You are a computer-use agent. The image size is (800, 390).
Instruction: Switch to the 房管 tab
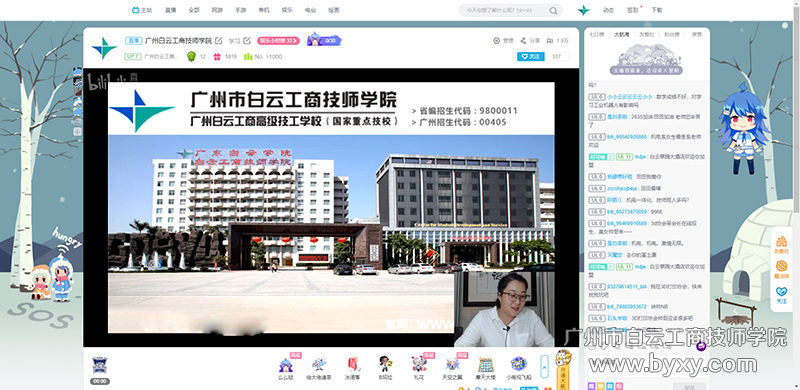[696, 35]
